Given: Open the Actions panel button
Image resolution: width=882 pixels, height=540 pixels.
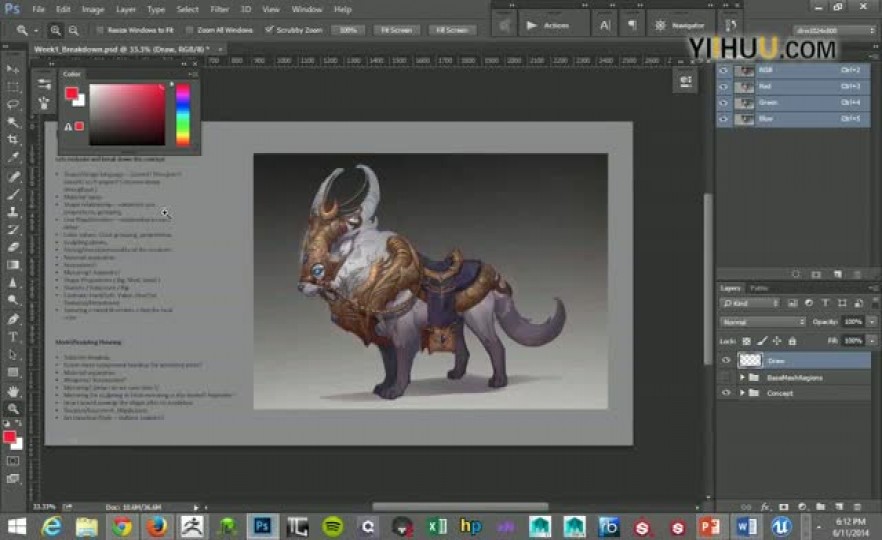Looking at the screenshot, I should [x=554, y=25].
